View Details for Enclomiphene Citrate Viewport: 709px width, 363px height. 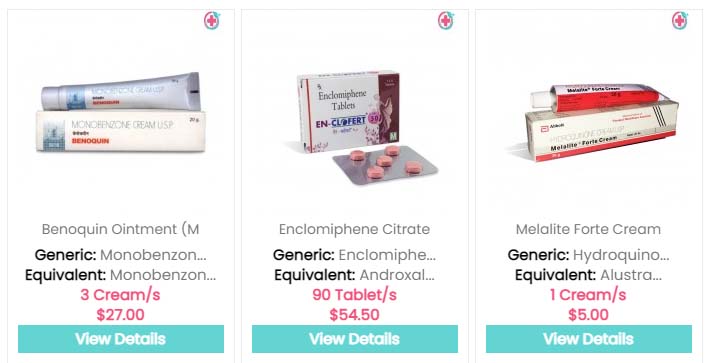click(355, 339)
